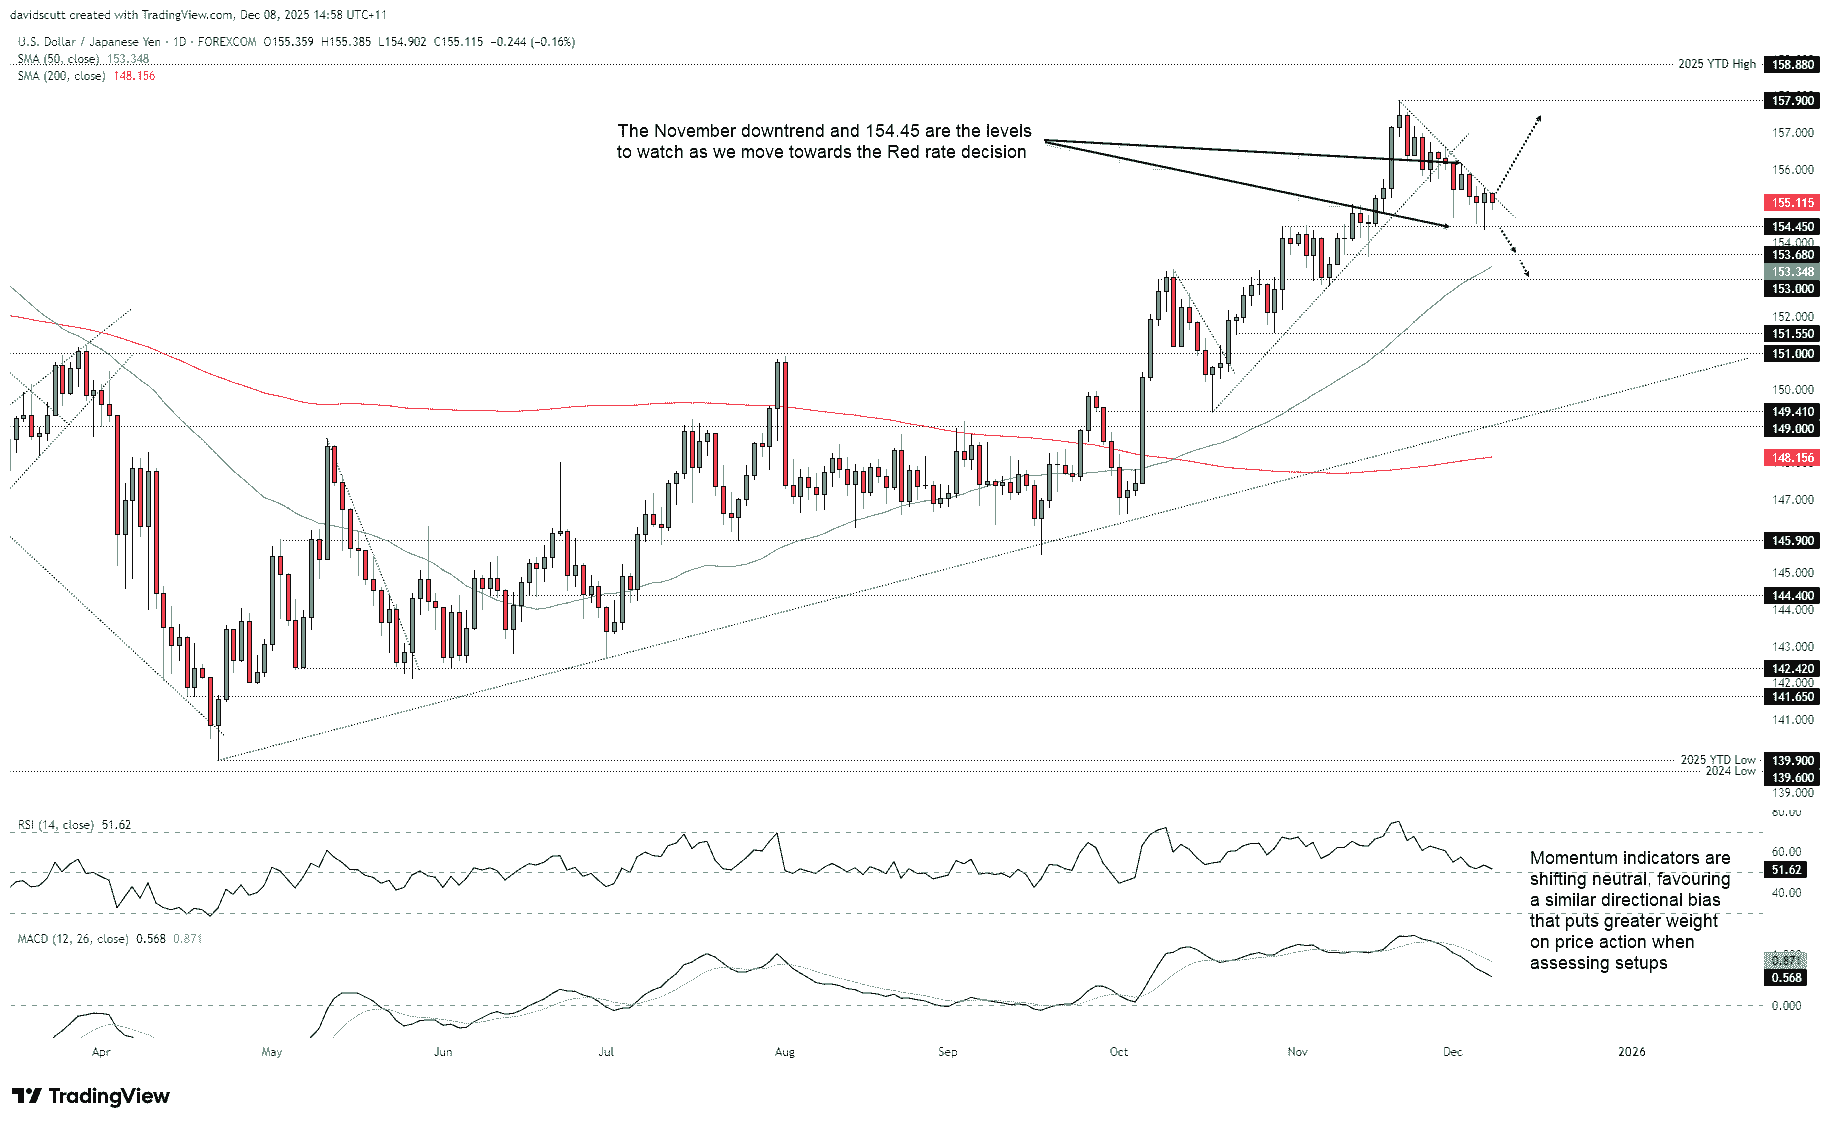This screenshot has height=1126, width=1835.
Task: Select the 2025 YTD High 158.880 label
Action: click(1791, 64)
